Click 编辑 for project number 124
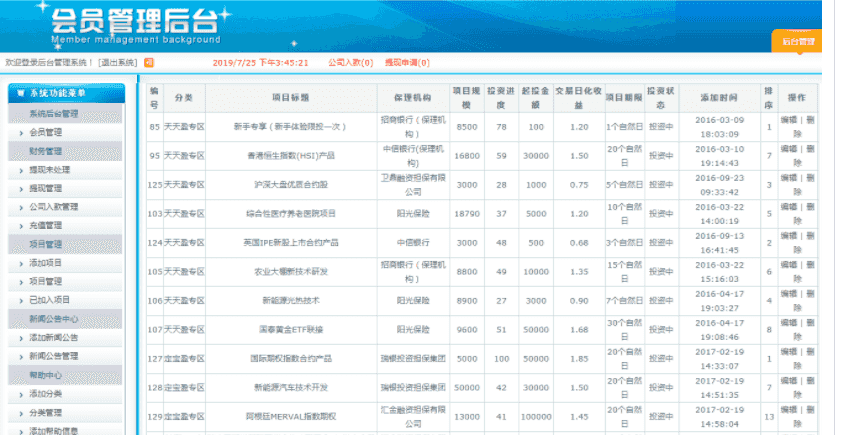The width and height of the screenshot is (842, 435). (788, 236)
